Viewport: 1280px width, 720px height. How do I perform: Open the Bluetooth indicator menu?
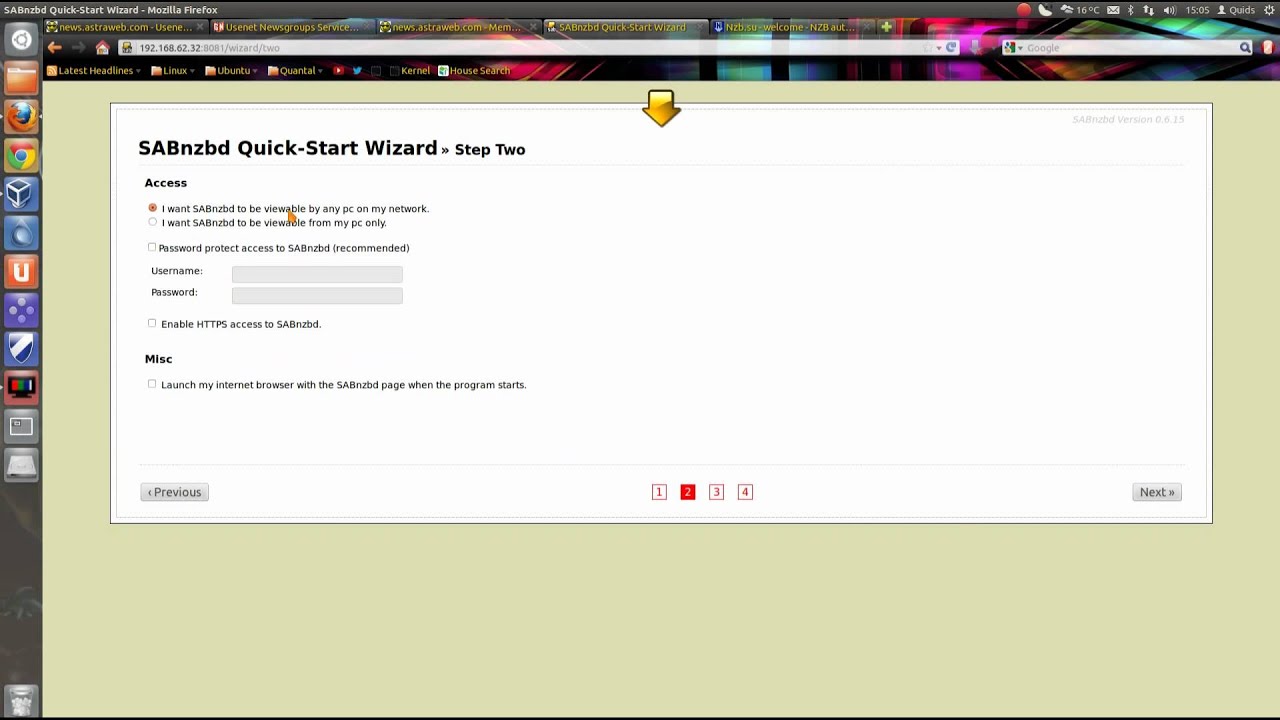1131,10
